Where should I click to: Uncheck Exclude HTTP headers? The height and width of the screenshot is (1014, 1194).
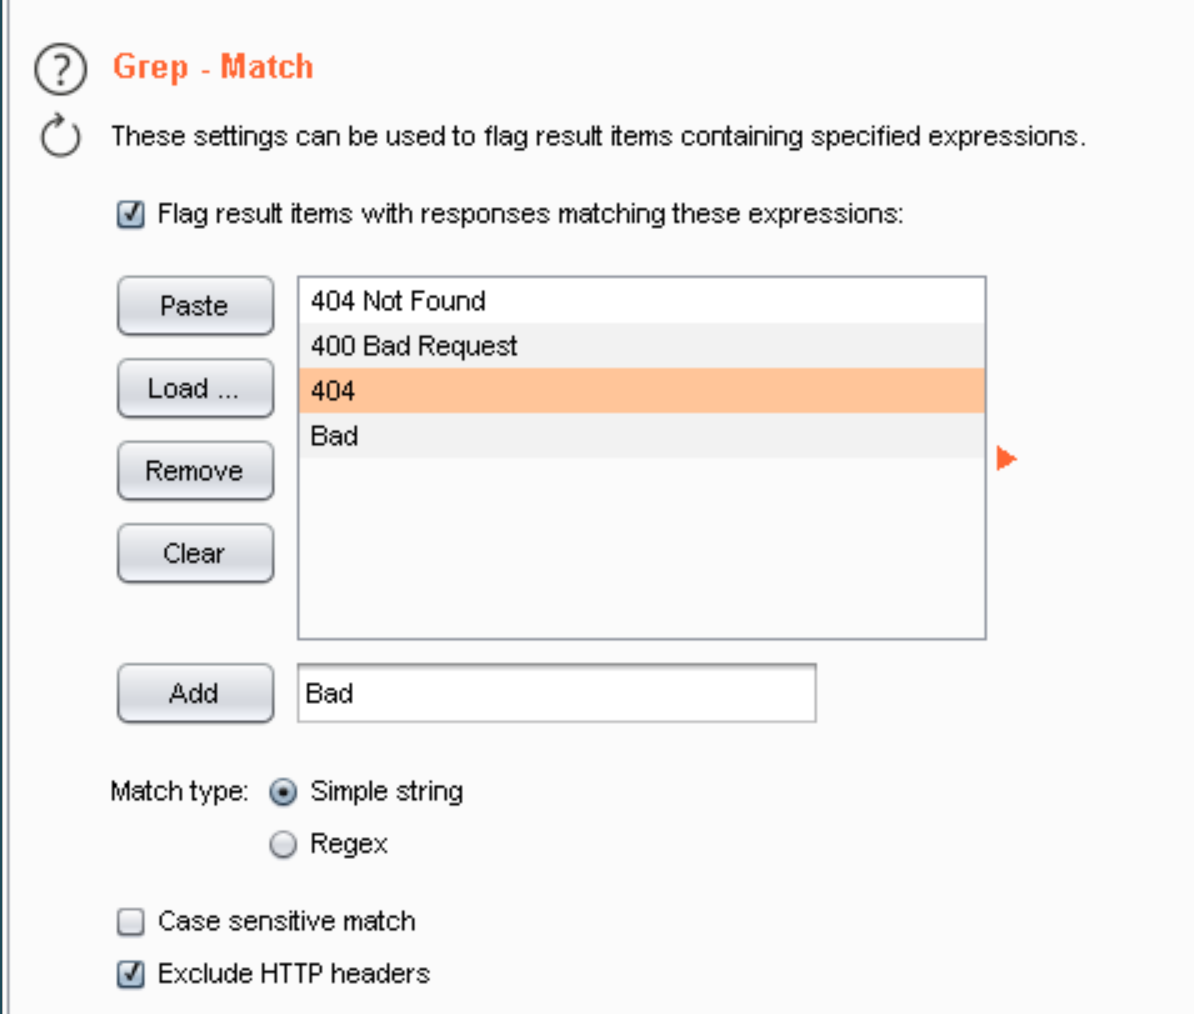coord(130,973)
